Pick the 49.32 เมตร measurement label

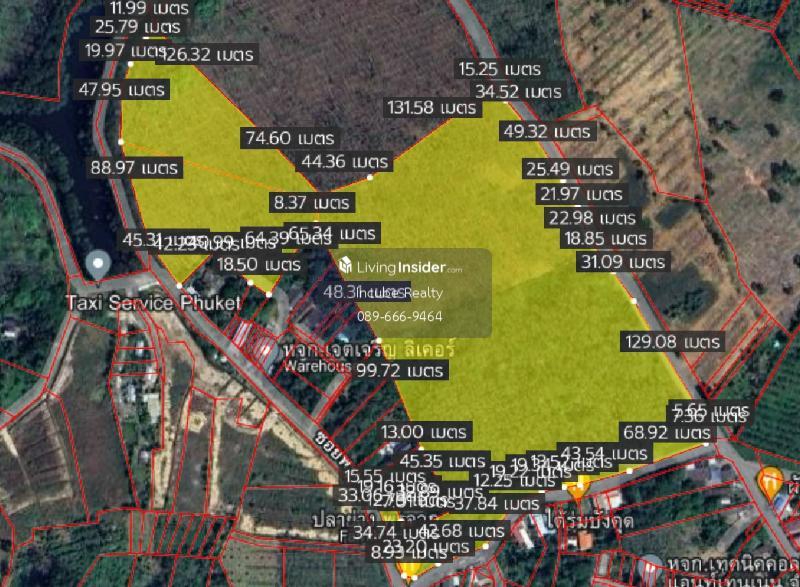pos(546,131)
